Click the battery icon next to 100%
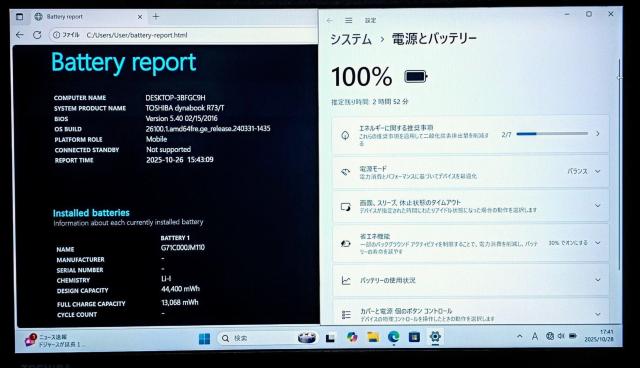 tap(416, 76)
